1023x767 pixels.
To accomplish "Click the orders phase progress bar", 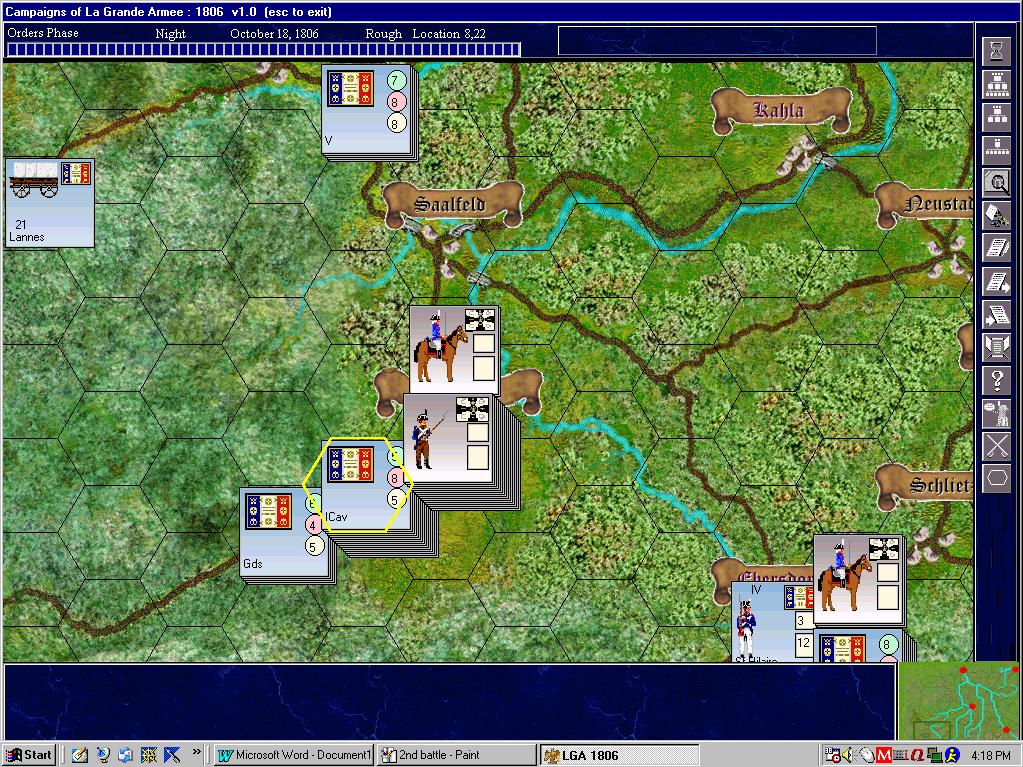I will (x=263, y=49).
